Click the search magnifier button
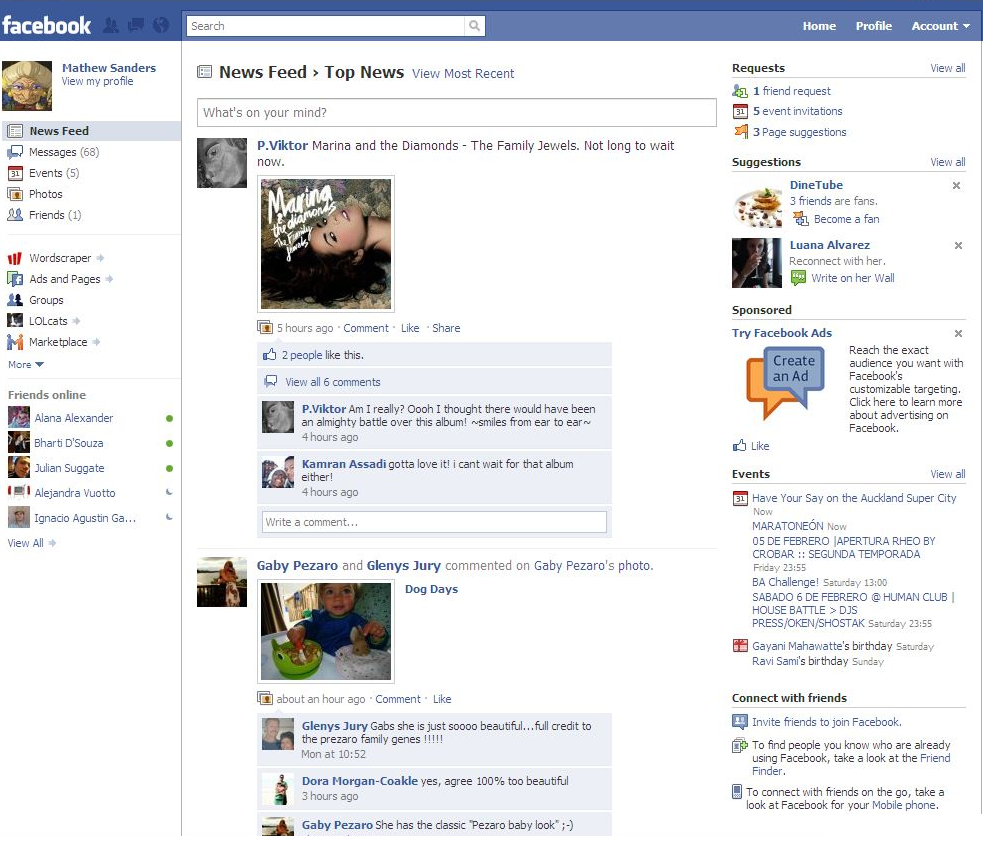 475,26
